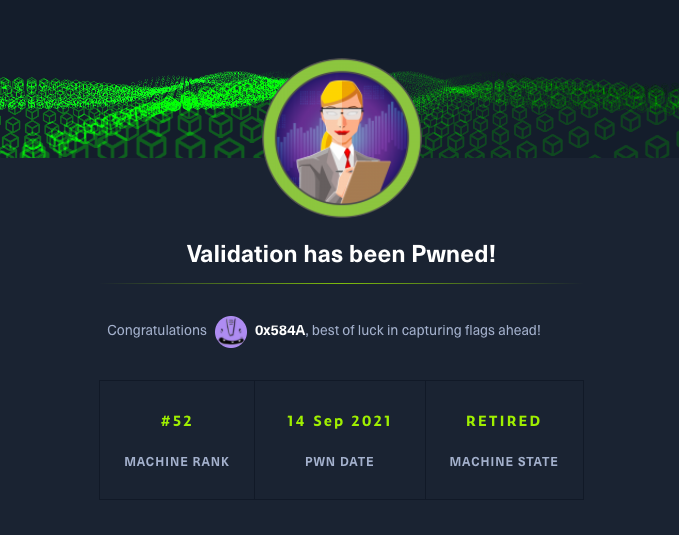This screenshot has width=679, height=535.
Task: Click the word Congratulations
Action: pyautogui.click(x=157, y=331)
